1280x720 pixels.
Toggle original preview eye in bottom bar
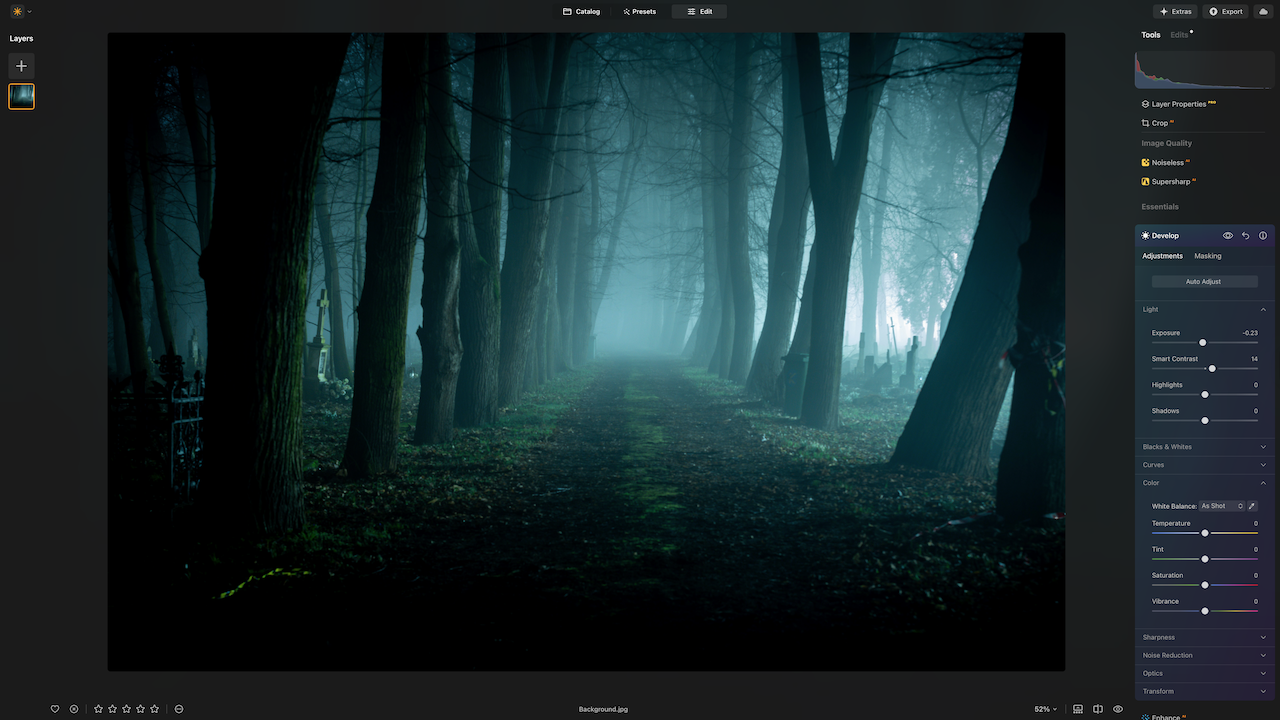click(1118, 709)
